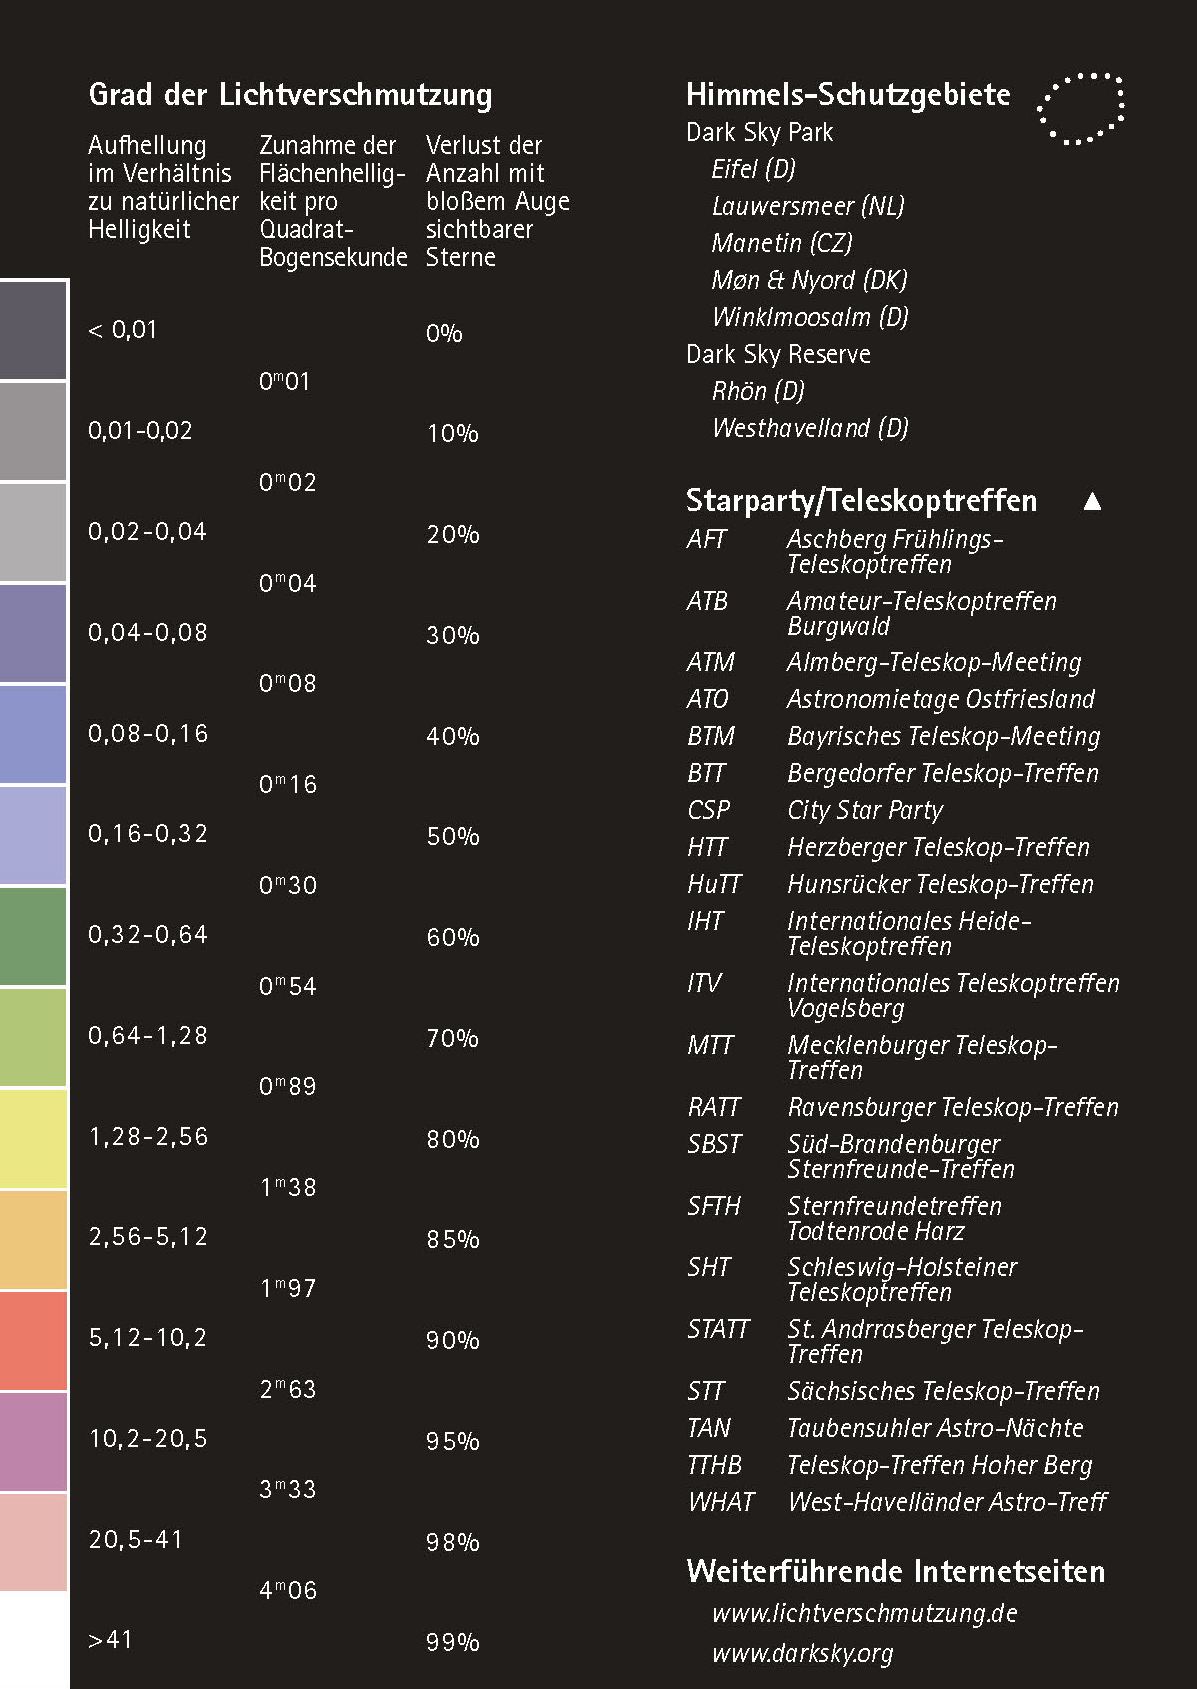The image size is (1197, 1689).
Task: Open the www.lichtverschmutzung.de link
Action: [x=864, y=1613]
